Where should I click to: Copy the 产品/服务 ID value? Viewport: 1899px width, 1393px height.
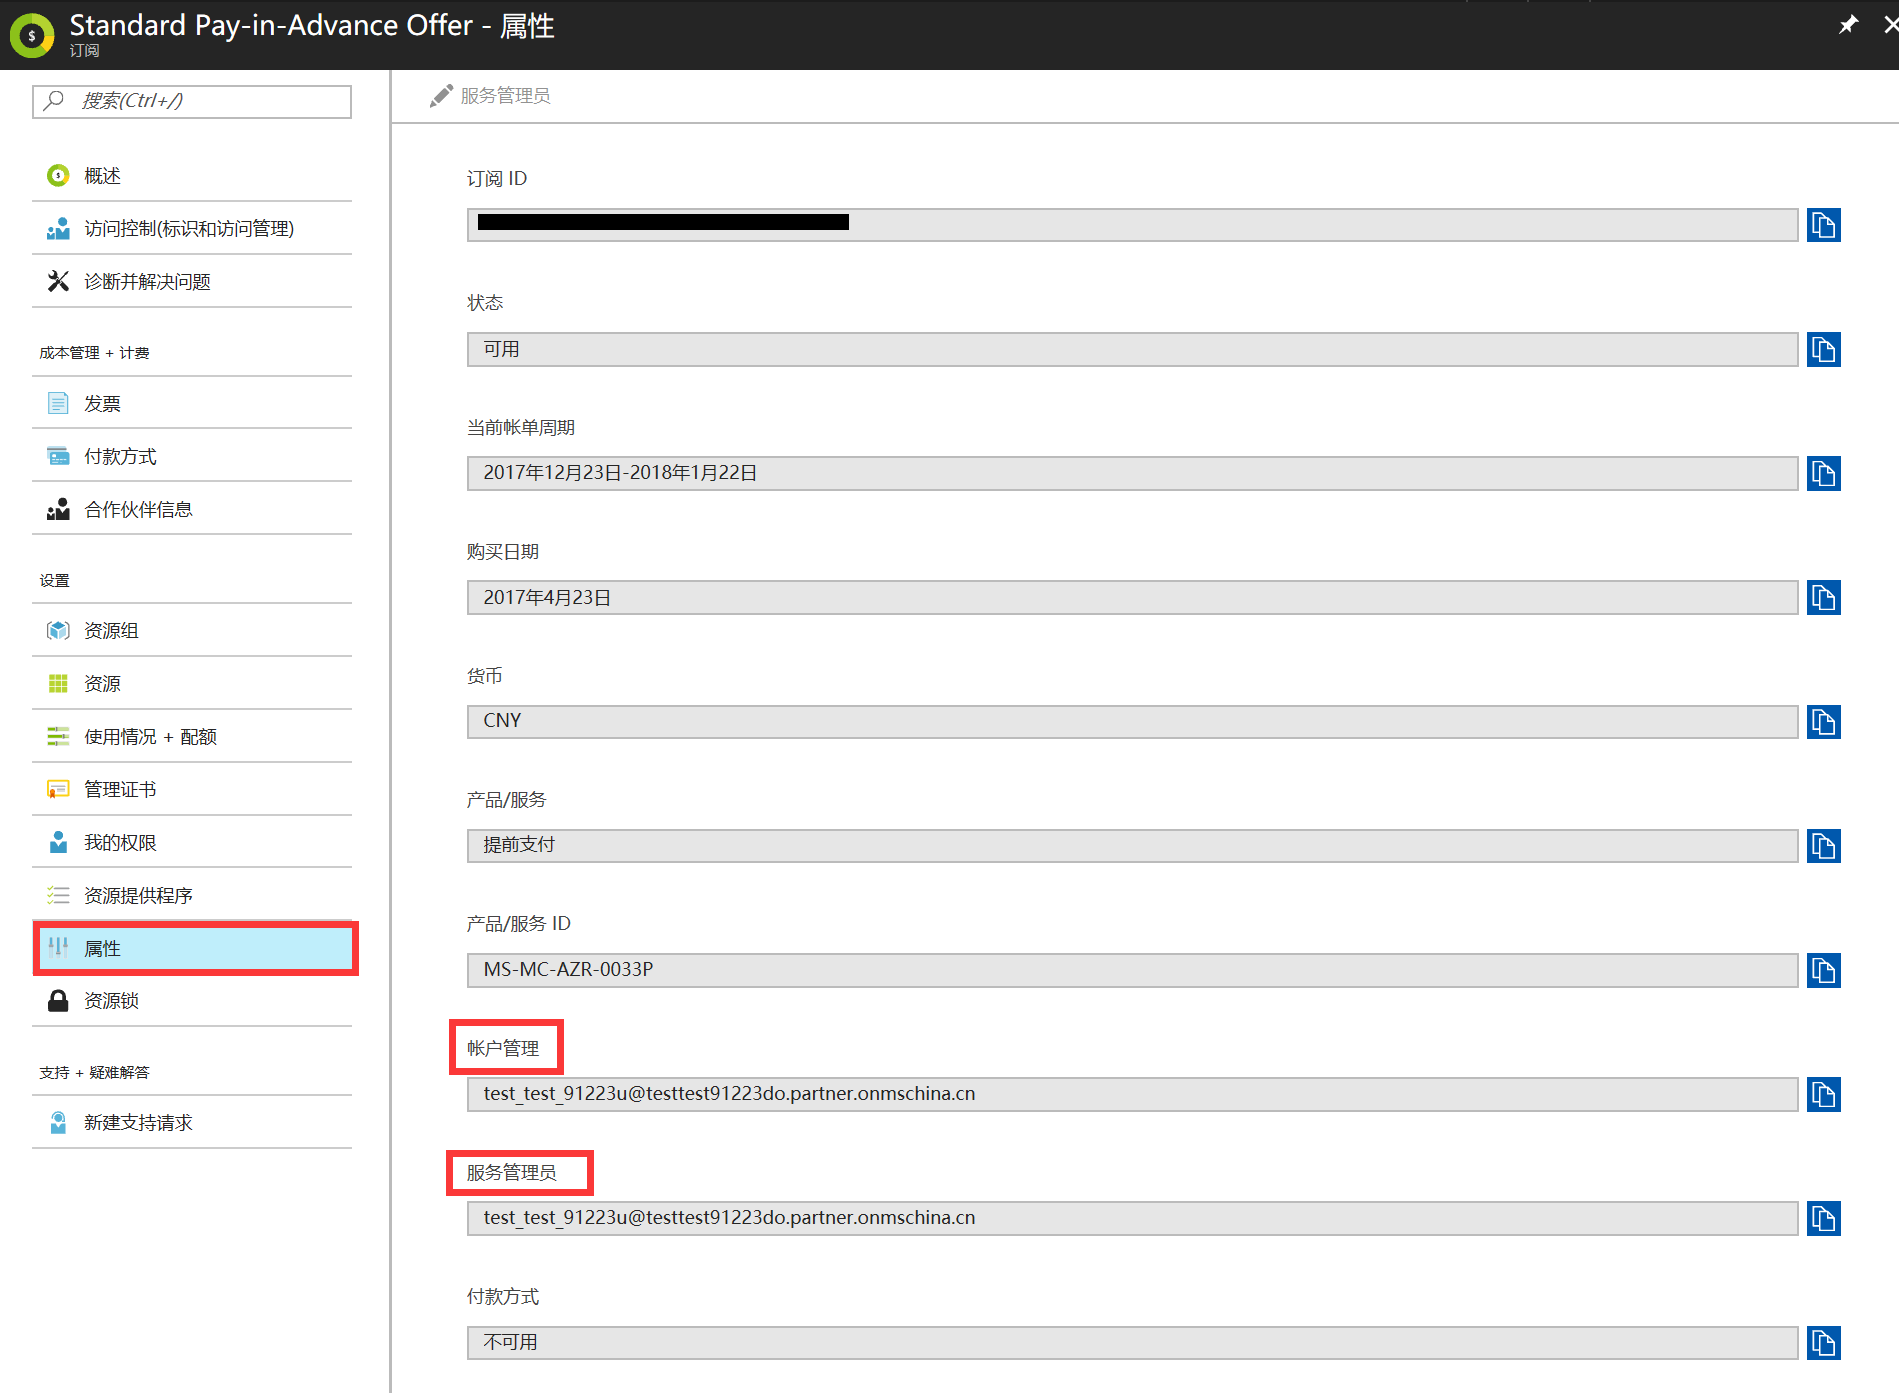(x=1823, y=970)
